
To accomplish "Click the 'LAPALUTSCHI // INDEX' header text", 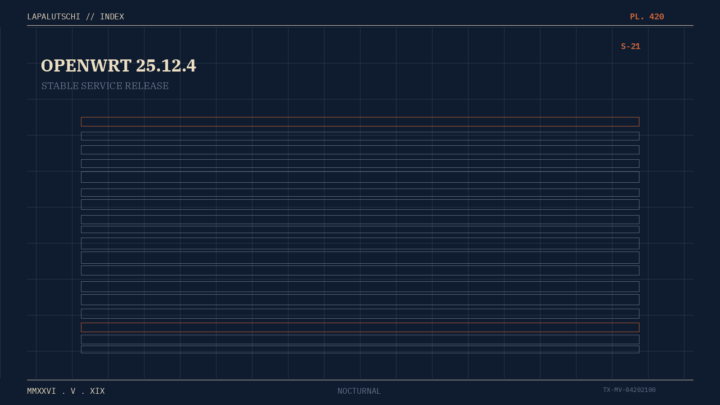I will pos(75,17).
